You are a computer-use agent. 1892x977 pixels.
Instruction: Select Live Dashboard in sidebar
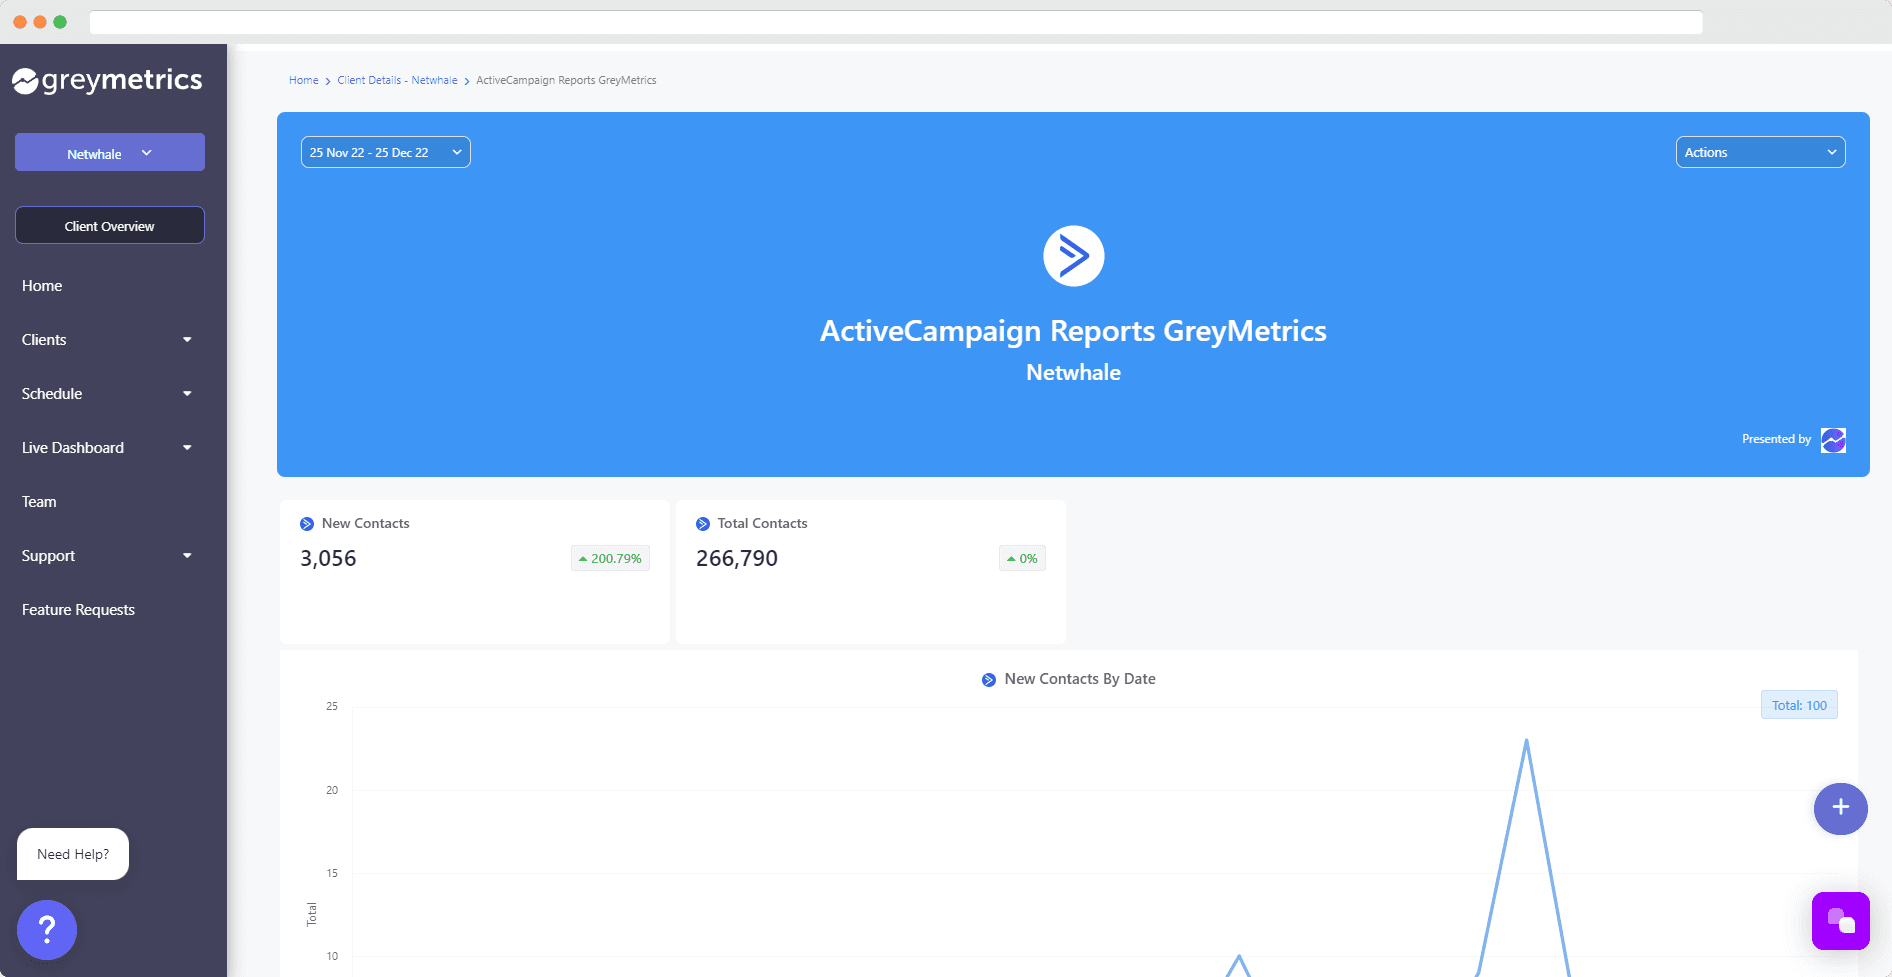tap(73, 448)
